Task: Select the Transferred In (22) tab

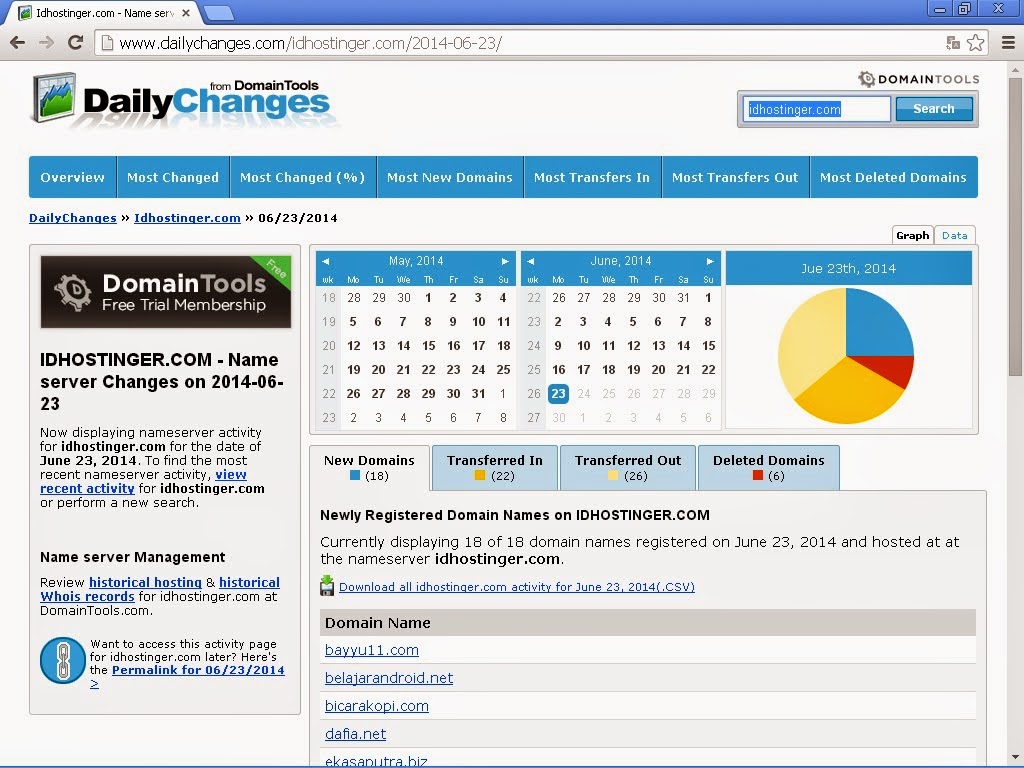Action: tap(495, 468)
